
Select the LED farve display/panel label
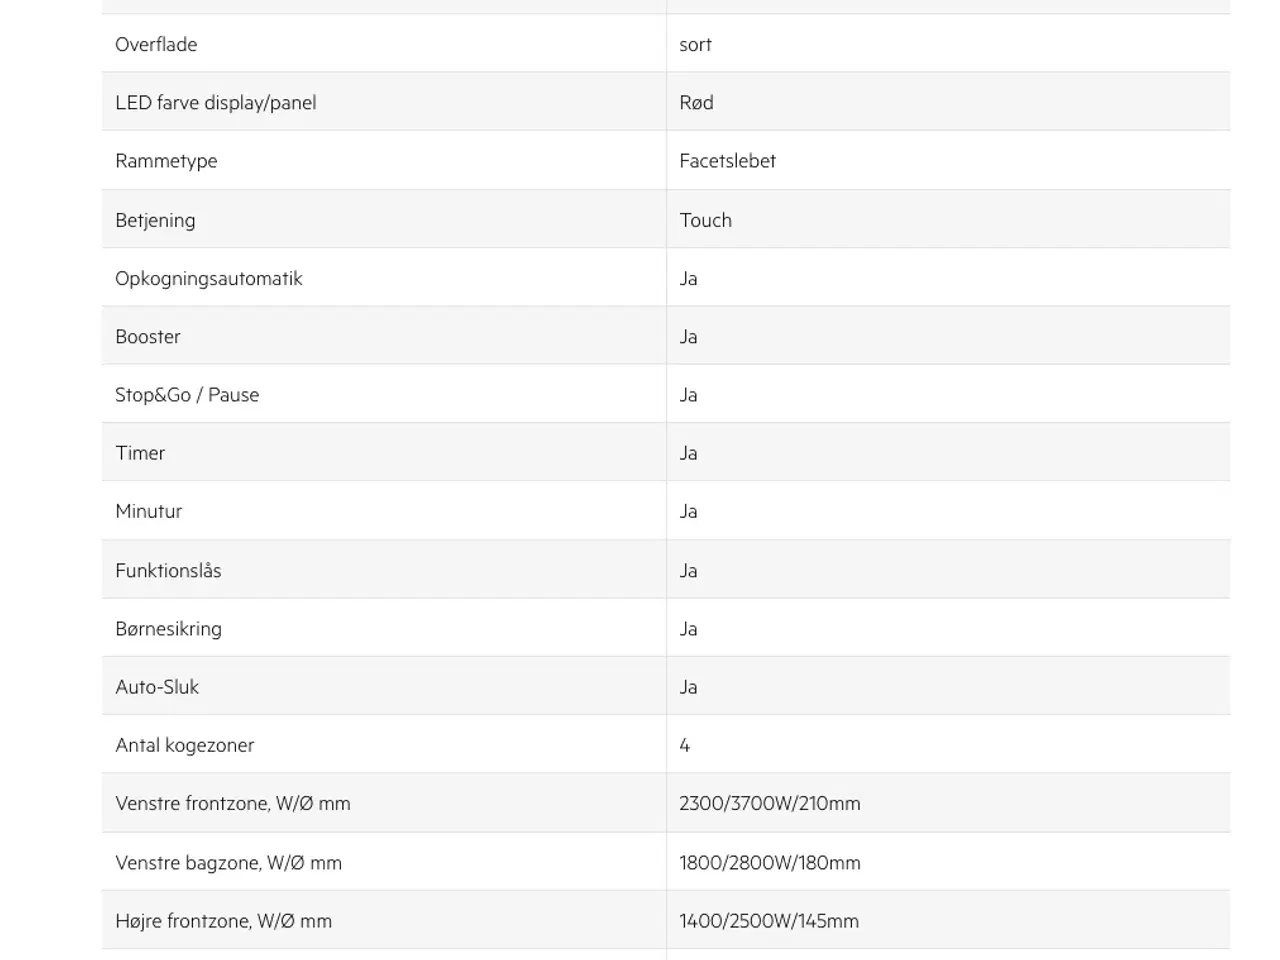(x=215, y=102)
